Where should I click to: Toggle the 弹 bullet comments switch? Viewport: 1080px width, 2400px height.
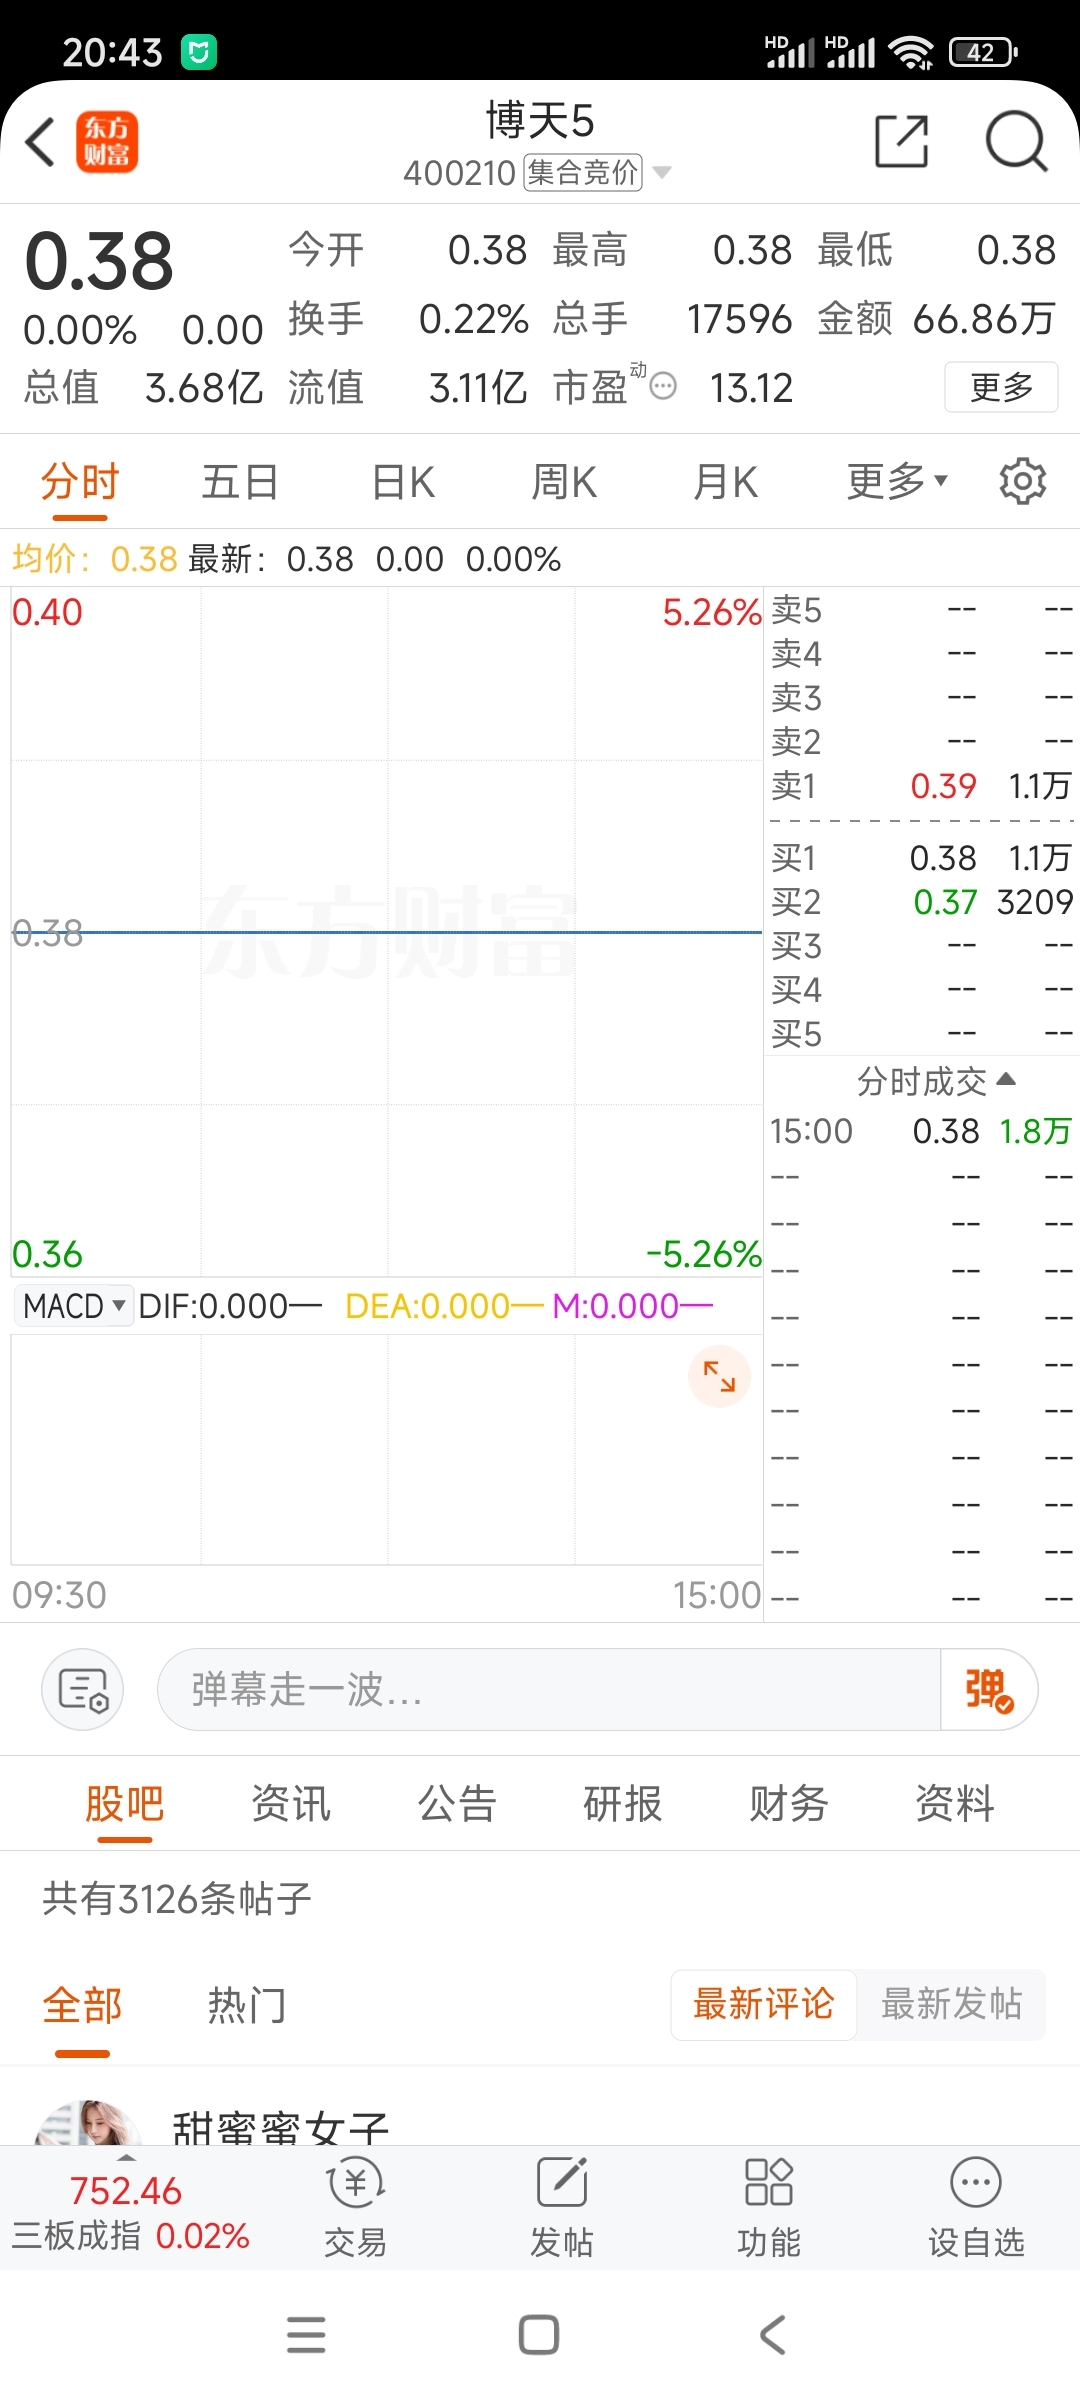pos(989,1689)
